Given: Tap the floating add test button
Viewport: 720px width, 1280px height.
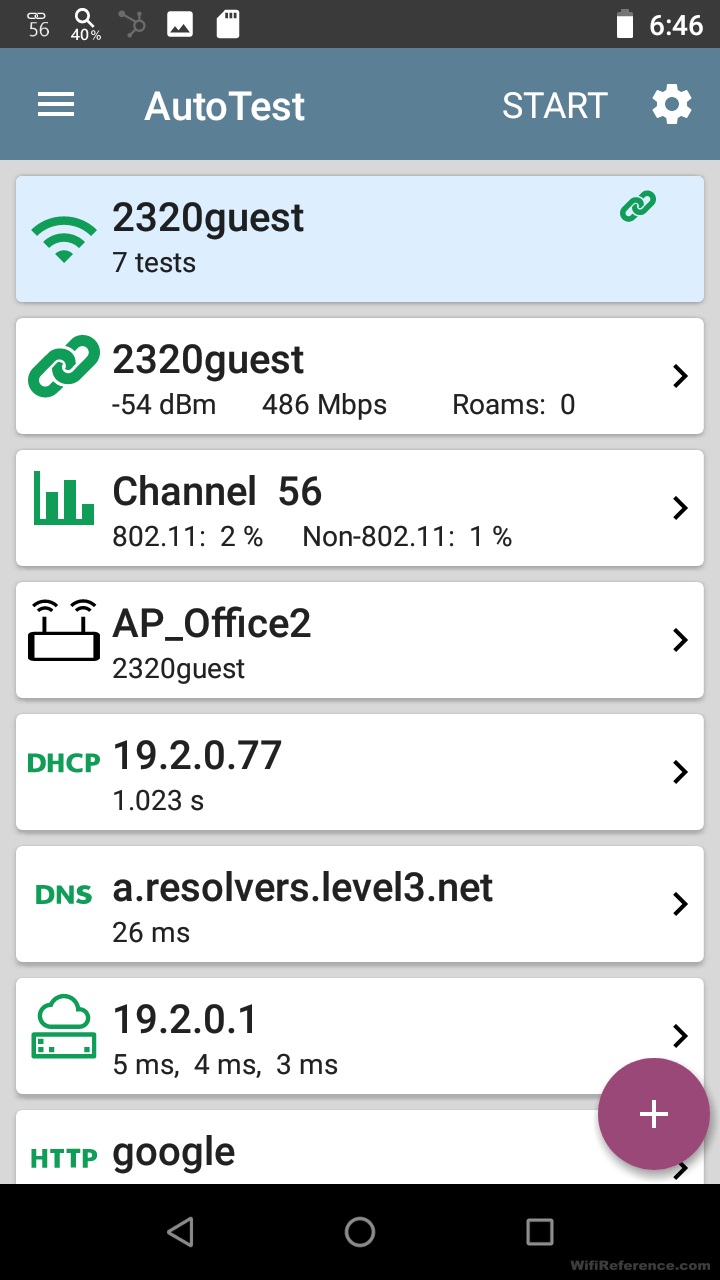Looking at the screenshot, I should (x=653, y=1114).
